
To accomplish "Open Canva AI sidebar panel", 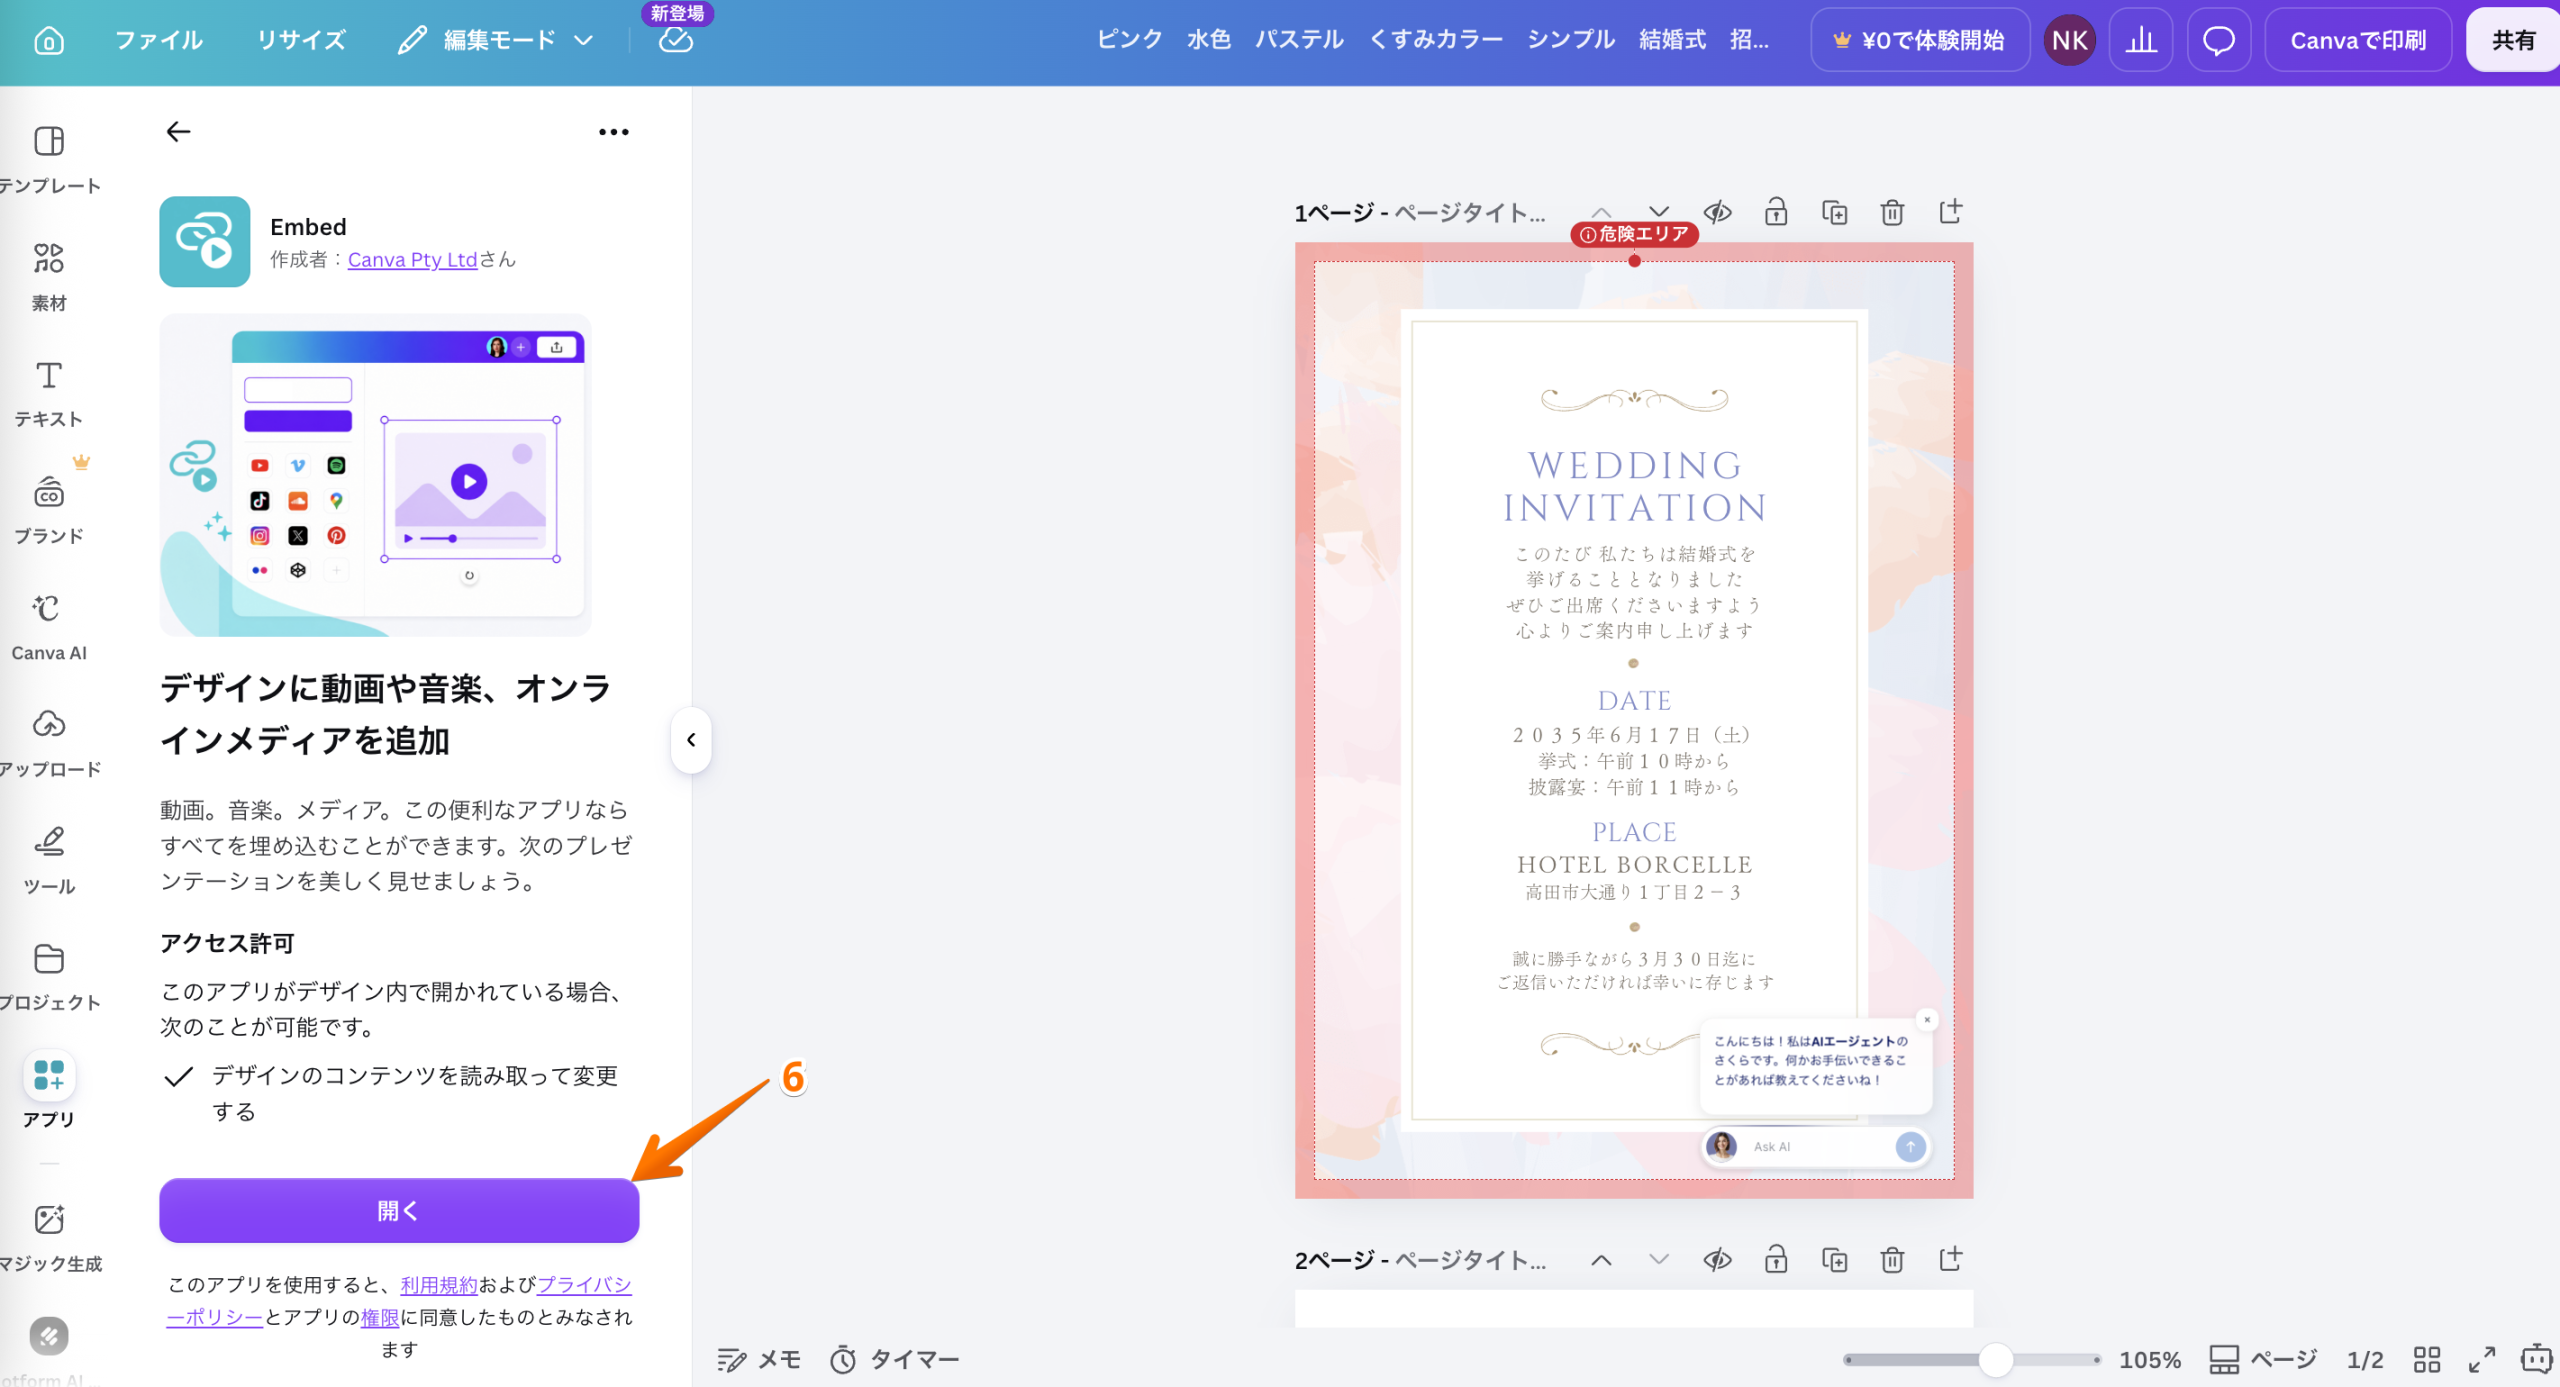I will pos(49,627).
